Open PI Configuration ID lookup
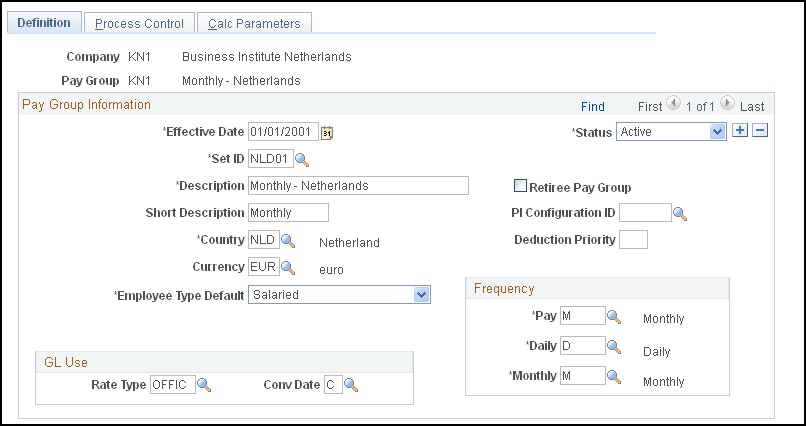The height and width of the screenshot is (426, 806). [680, 213]
